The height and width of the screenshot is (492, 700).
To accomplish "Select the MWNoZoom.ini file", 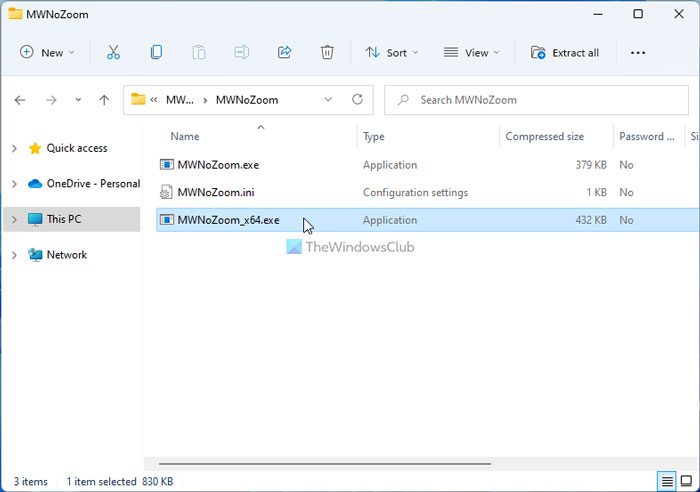I will pyautogui.click(x=216, y=192).
